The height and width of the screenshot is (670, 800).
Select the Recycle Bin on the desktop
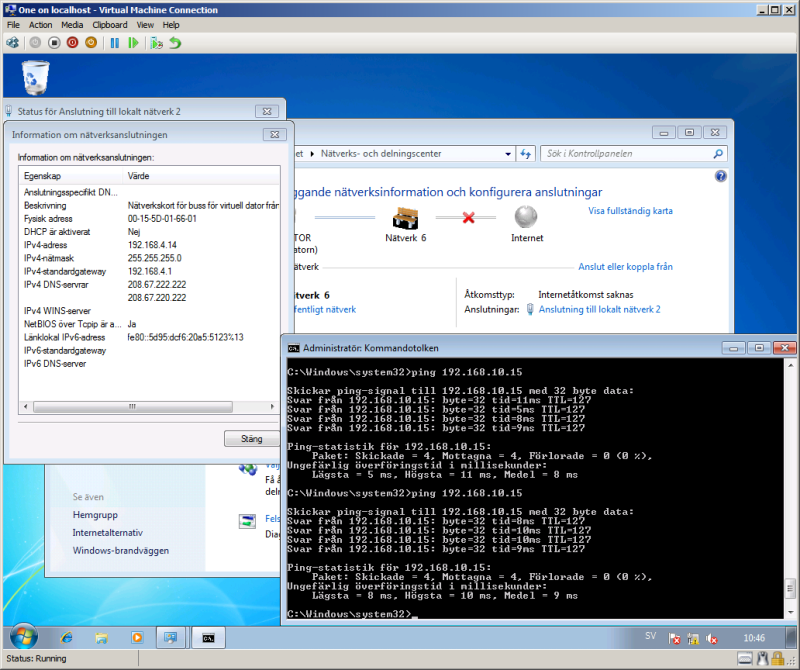point(35,78)
